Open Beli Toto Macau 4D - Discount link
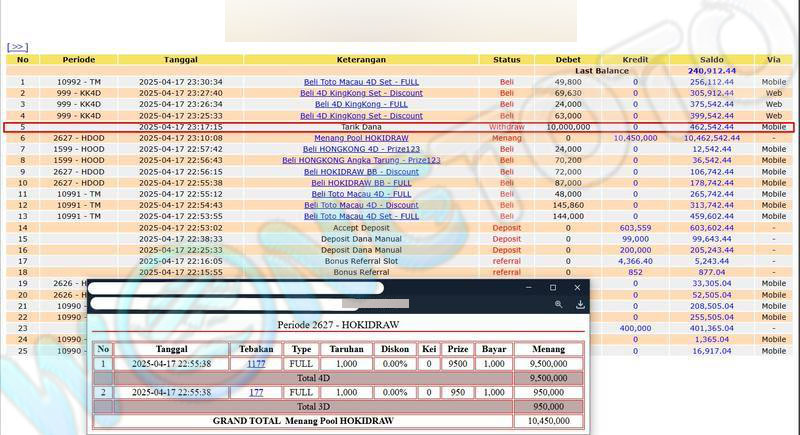This screenshot has width=800, height=435. [361, 205]
